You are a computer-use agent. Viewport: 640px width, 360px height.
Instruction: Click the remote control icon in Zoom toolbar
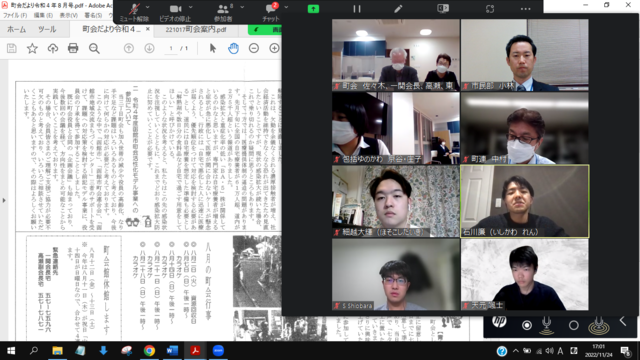point(443,9)
